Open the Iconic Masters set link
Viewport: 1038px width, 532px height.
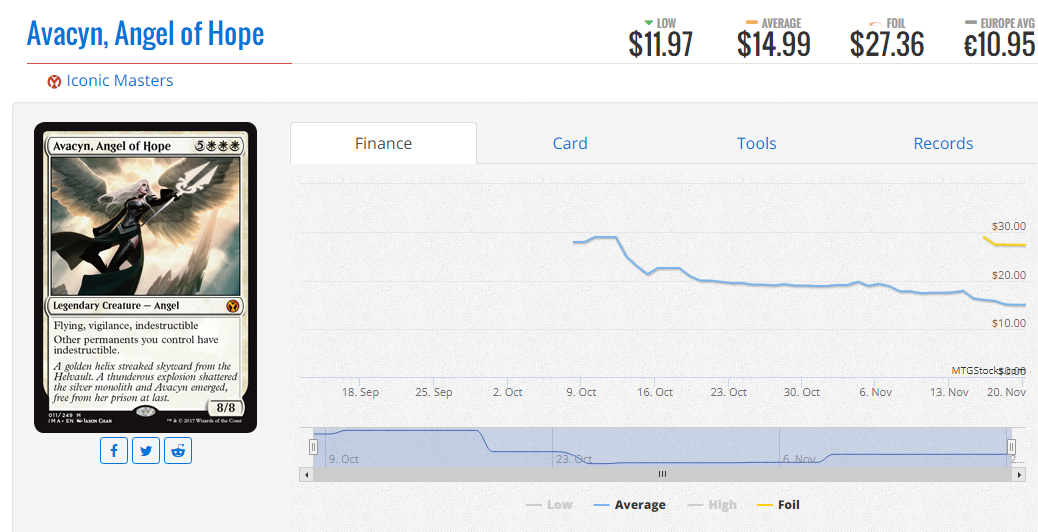[x=120, y=81]
